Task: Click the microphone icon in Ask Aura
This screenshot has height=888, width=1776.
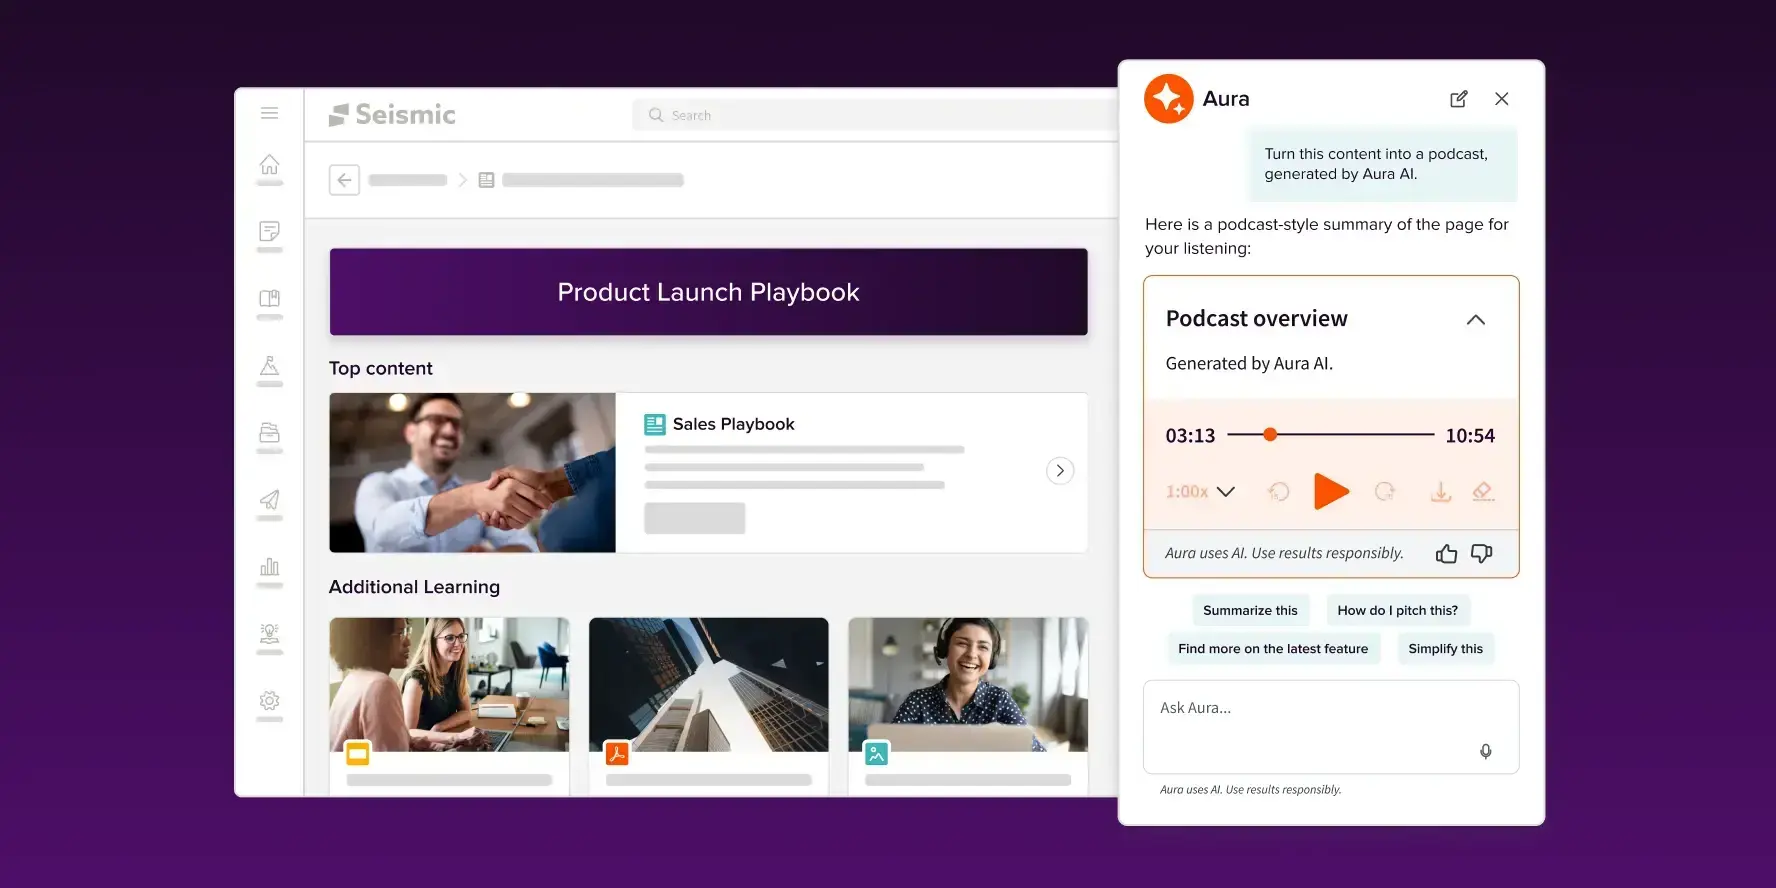Action: (x=1486, y=751)
